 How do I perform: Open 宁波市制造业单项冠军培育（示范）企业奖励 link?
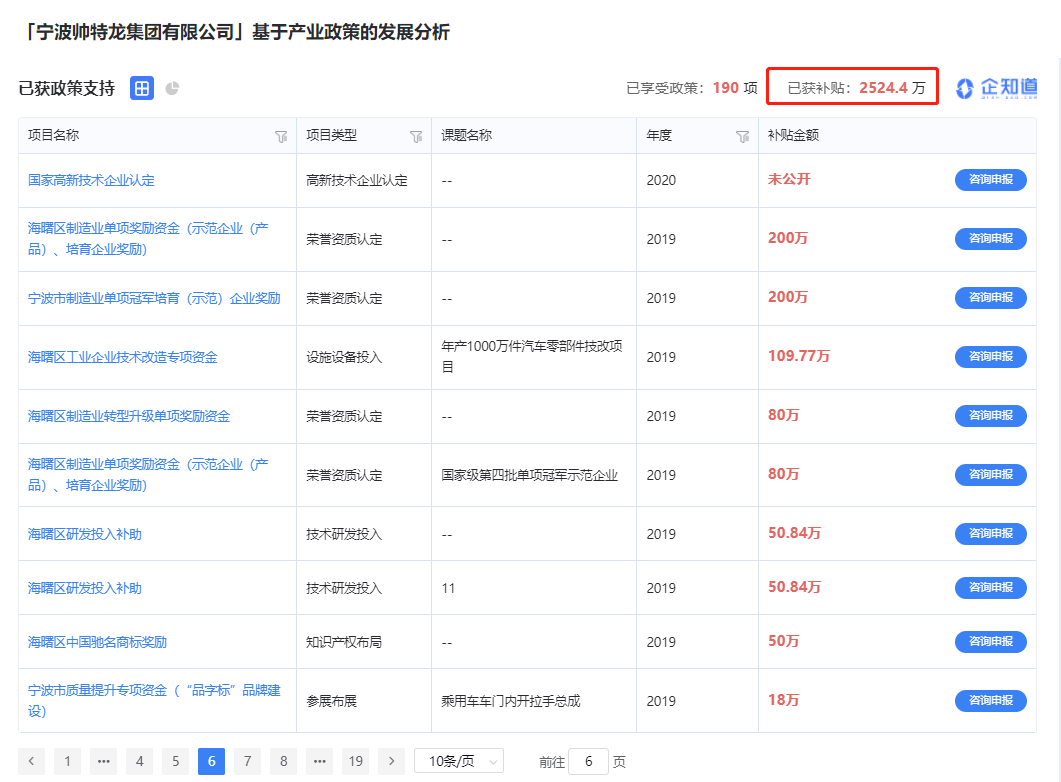point(154,298)
